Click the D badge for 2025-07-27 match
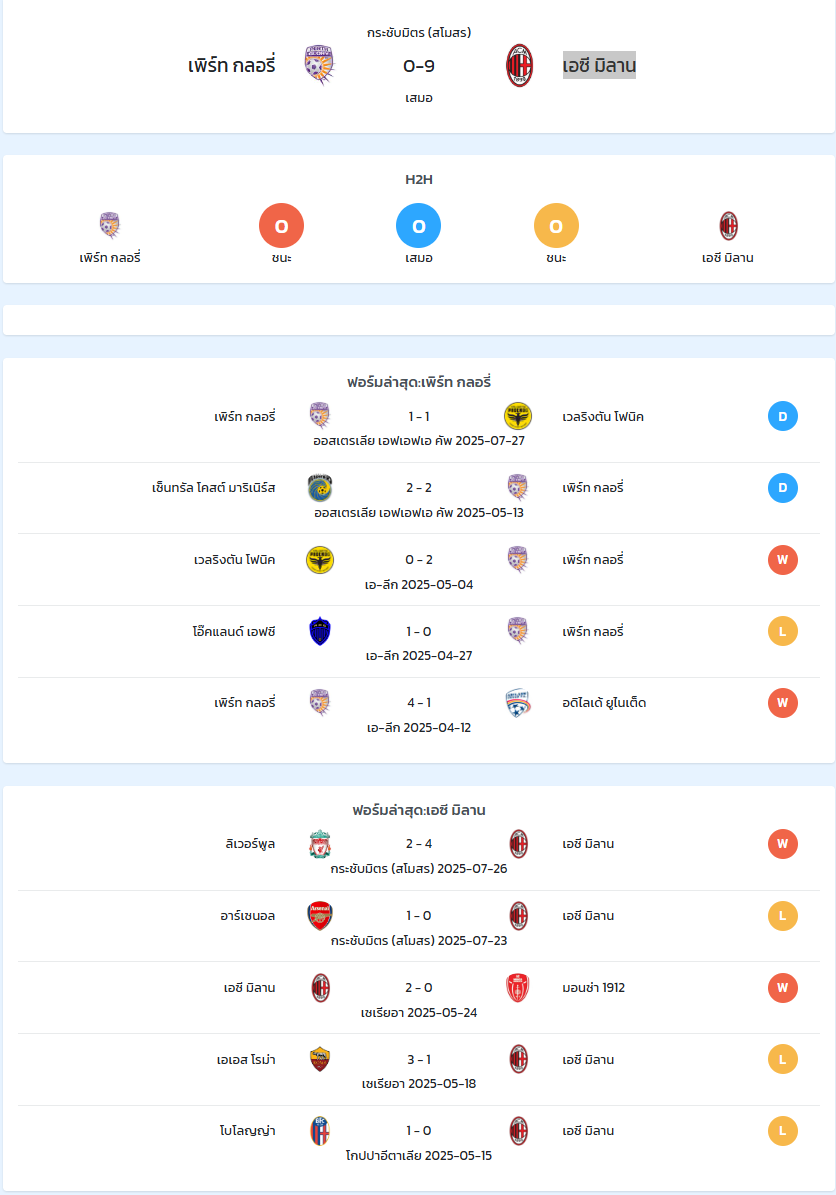Image resolution: width=836 pixels, height=1195 pixels. [x=783, y=416]
